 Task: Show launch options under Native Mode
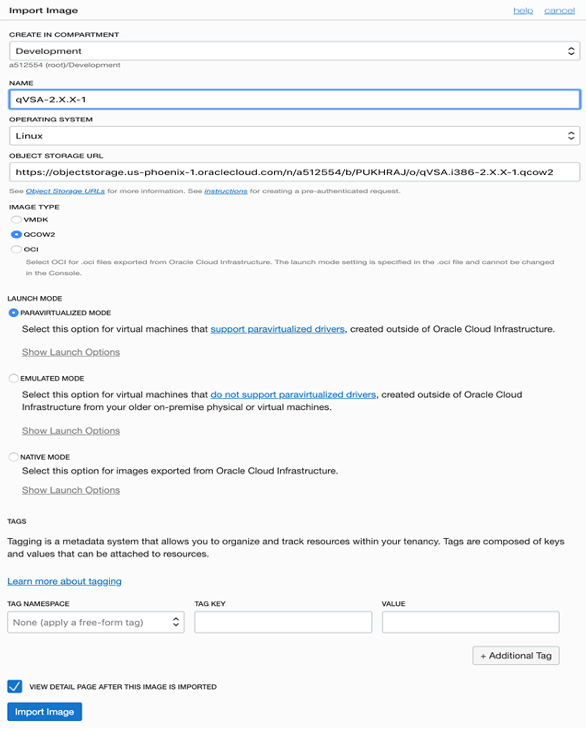click(71, 490)
